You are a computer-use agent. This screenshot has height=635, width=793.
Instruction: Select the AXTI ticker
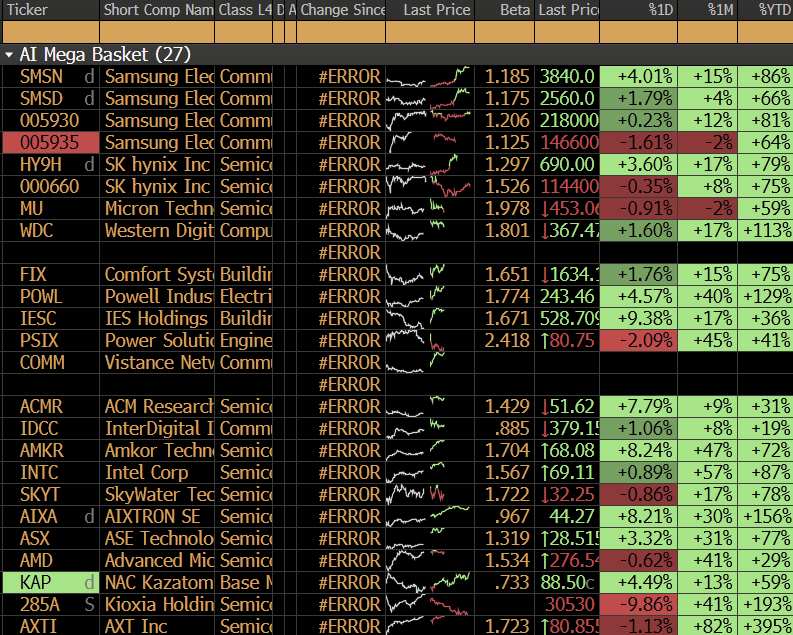coord(38,626)
